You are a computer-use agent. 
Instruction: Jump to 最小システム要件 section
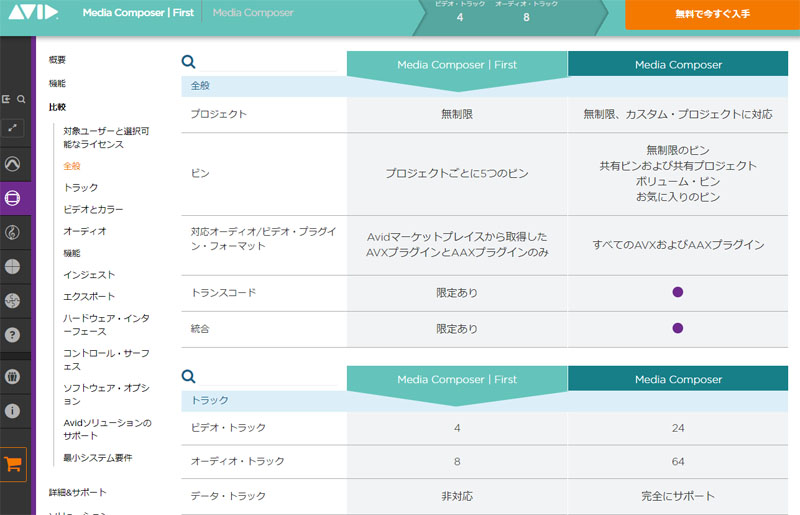pyautogui.click(x=97, y=458)
